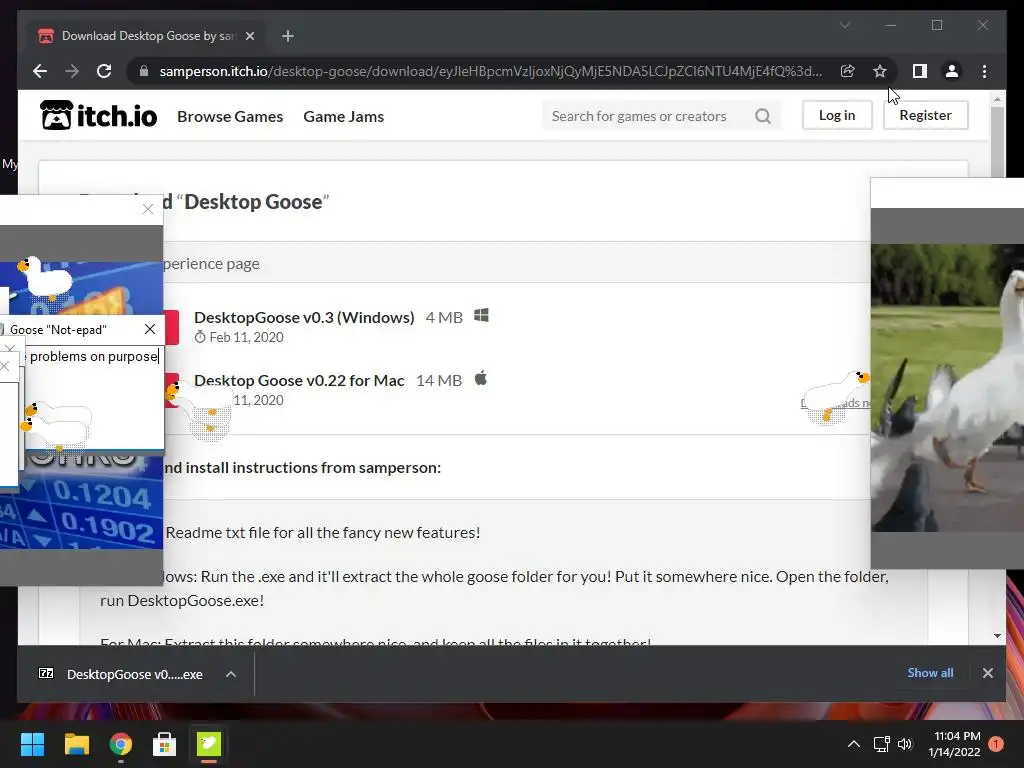Viewport: 1024px width, 768px height.
Task: Click the address bar URL
Action: click(490, 71)
